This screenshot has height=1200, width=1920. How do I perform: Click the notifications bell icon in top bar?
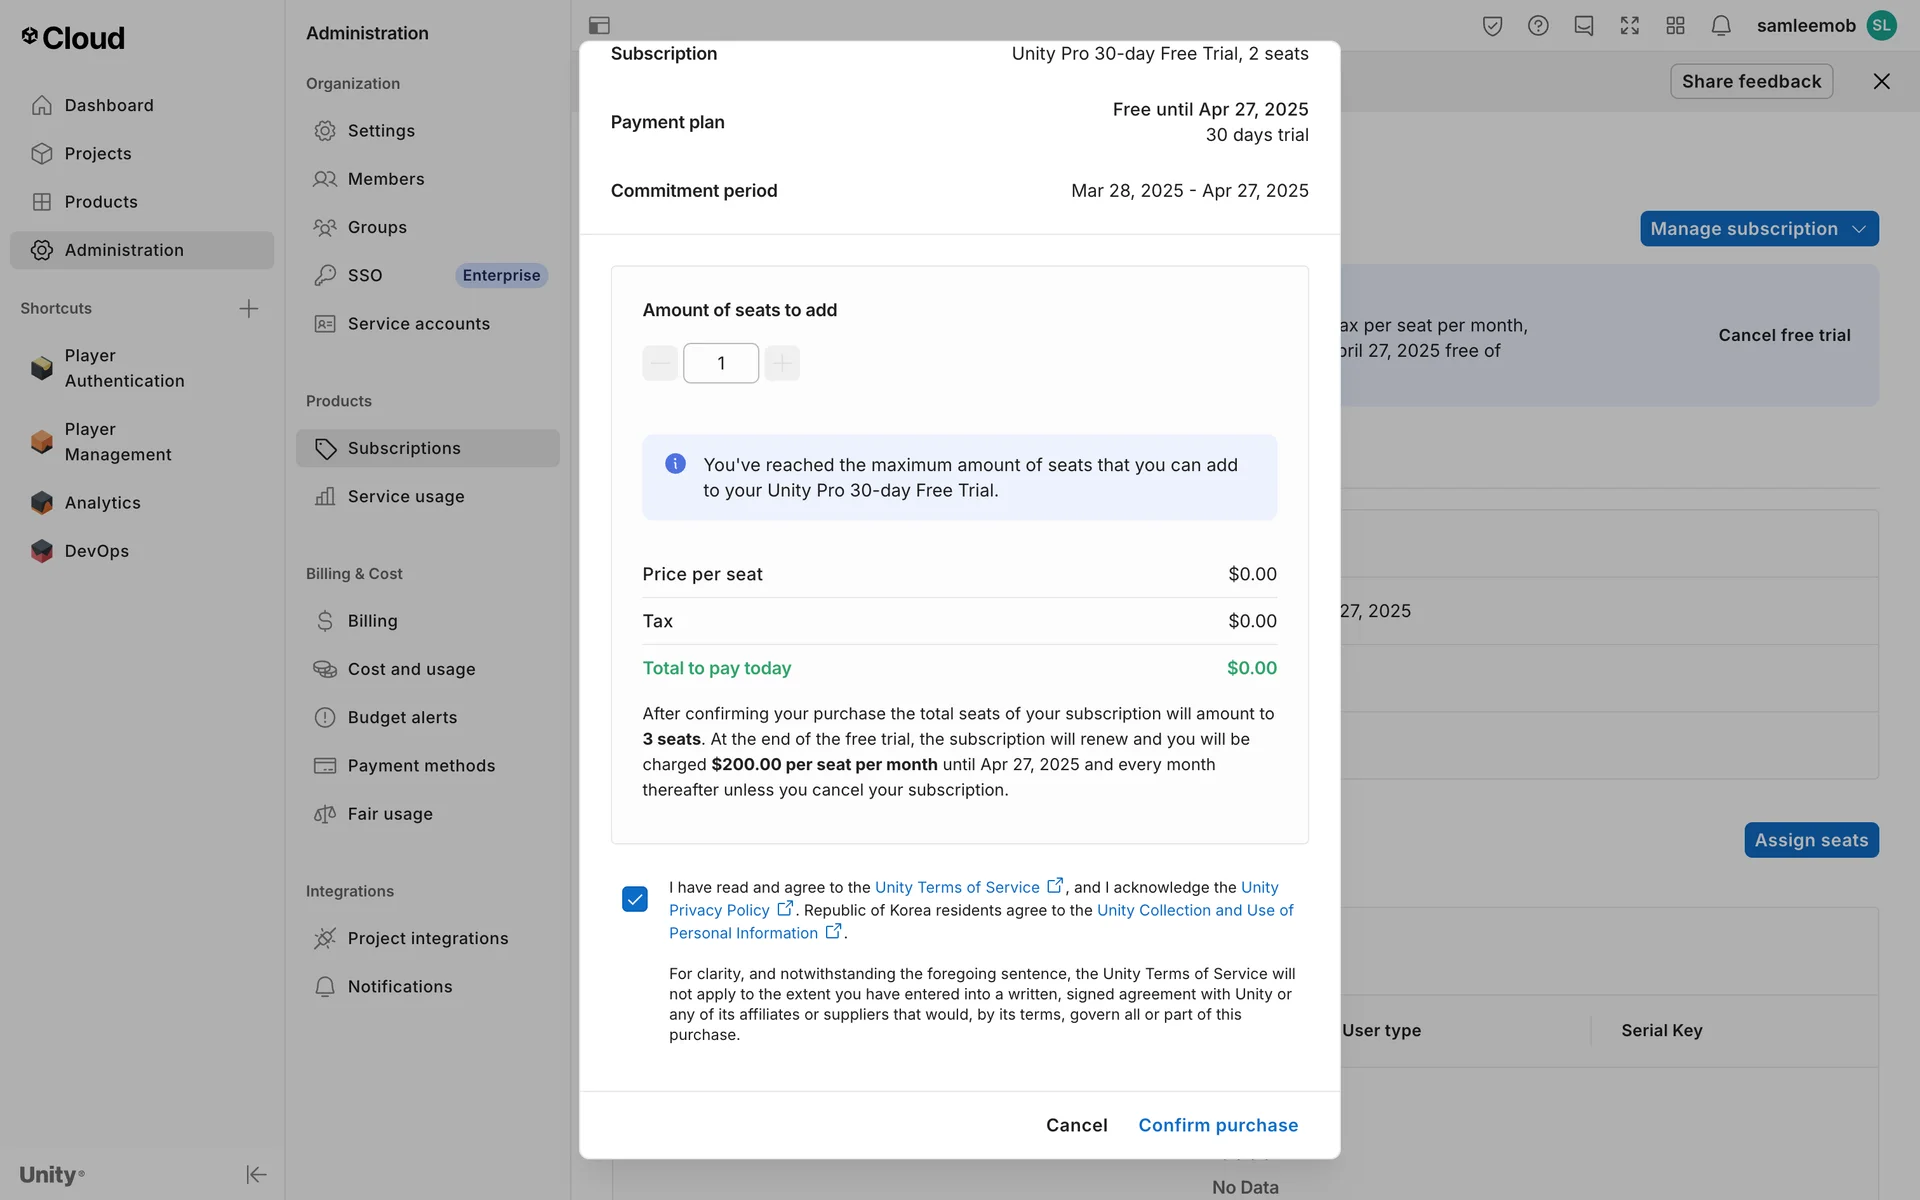click(x=1720, y=26)
